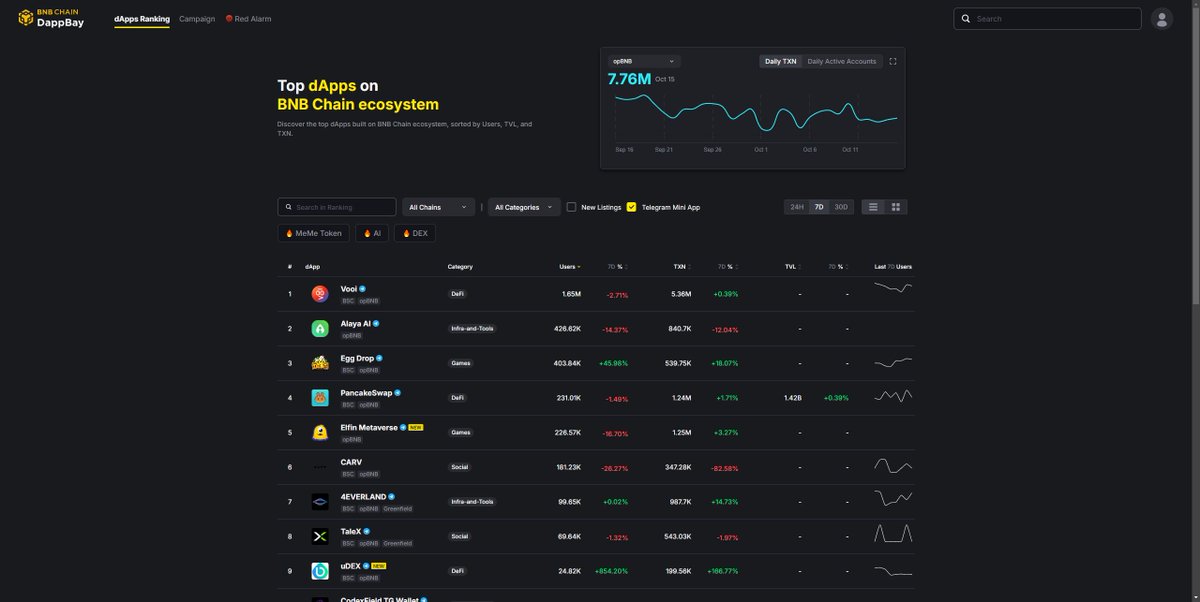Click PancakeSwap TVL value 1.42B
The height and width of the screenshot is (602, 1200).
point(793,398)
